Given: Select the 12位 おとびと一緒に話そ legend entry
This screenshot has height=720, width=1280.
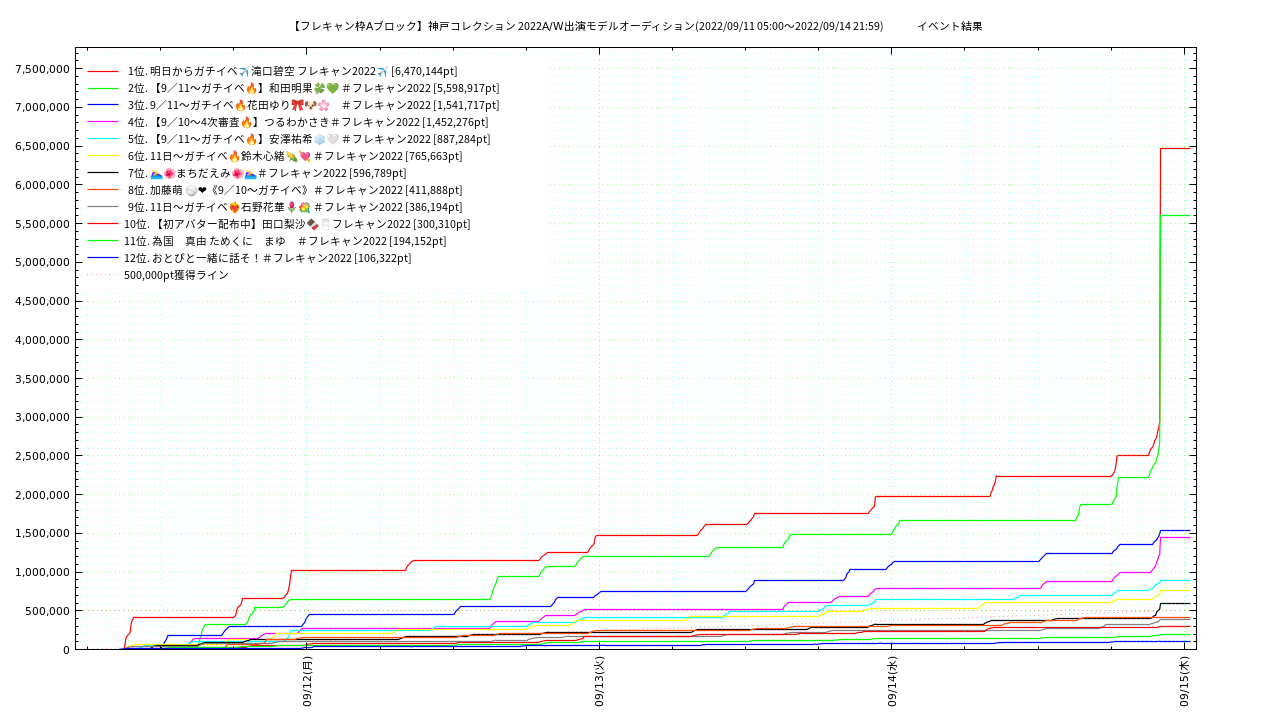Looking at the screenshot, I should point(267,258).
